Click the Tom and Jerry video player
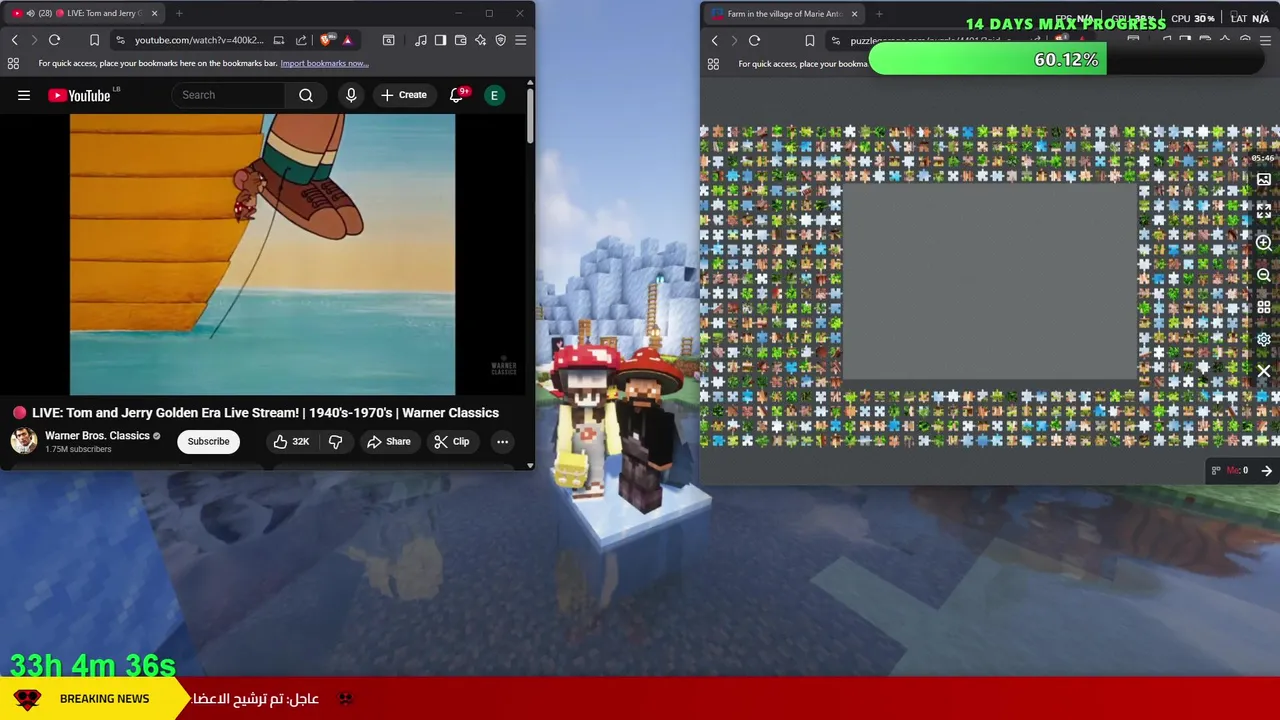The image size is (1280, 720). (262, 254)
